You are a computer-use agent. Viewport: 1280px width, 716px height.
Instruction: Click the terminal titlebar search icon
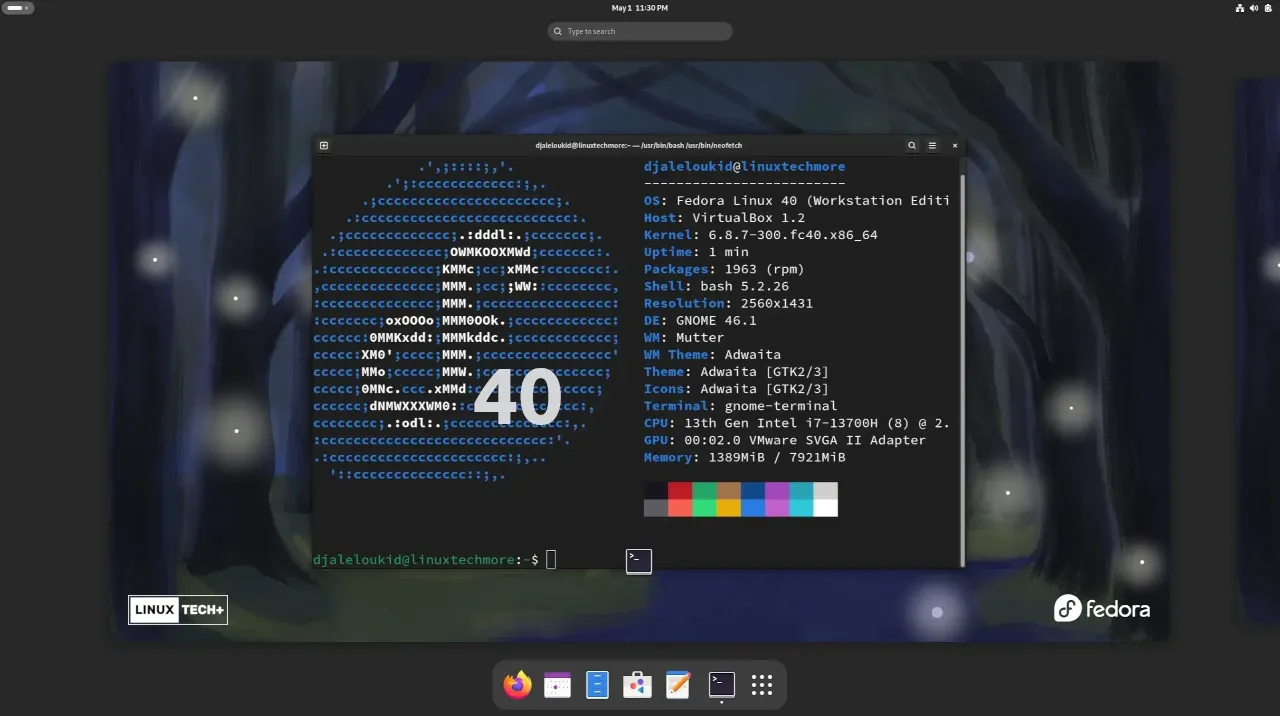[x=912, y=145]
